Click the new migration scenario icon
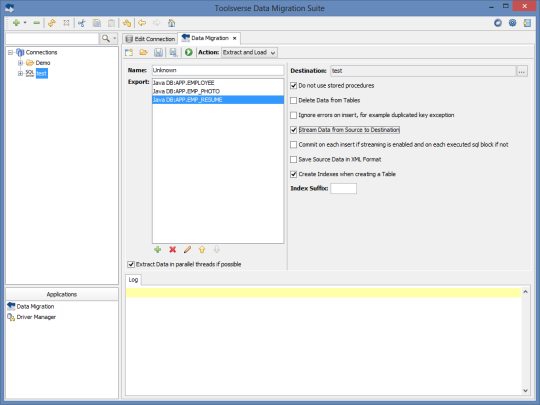The height and width of the screenshot is (405, 540). [x=129, y=52]
